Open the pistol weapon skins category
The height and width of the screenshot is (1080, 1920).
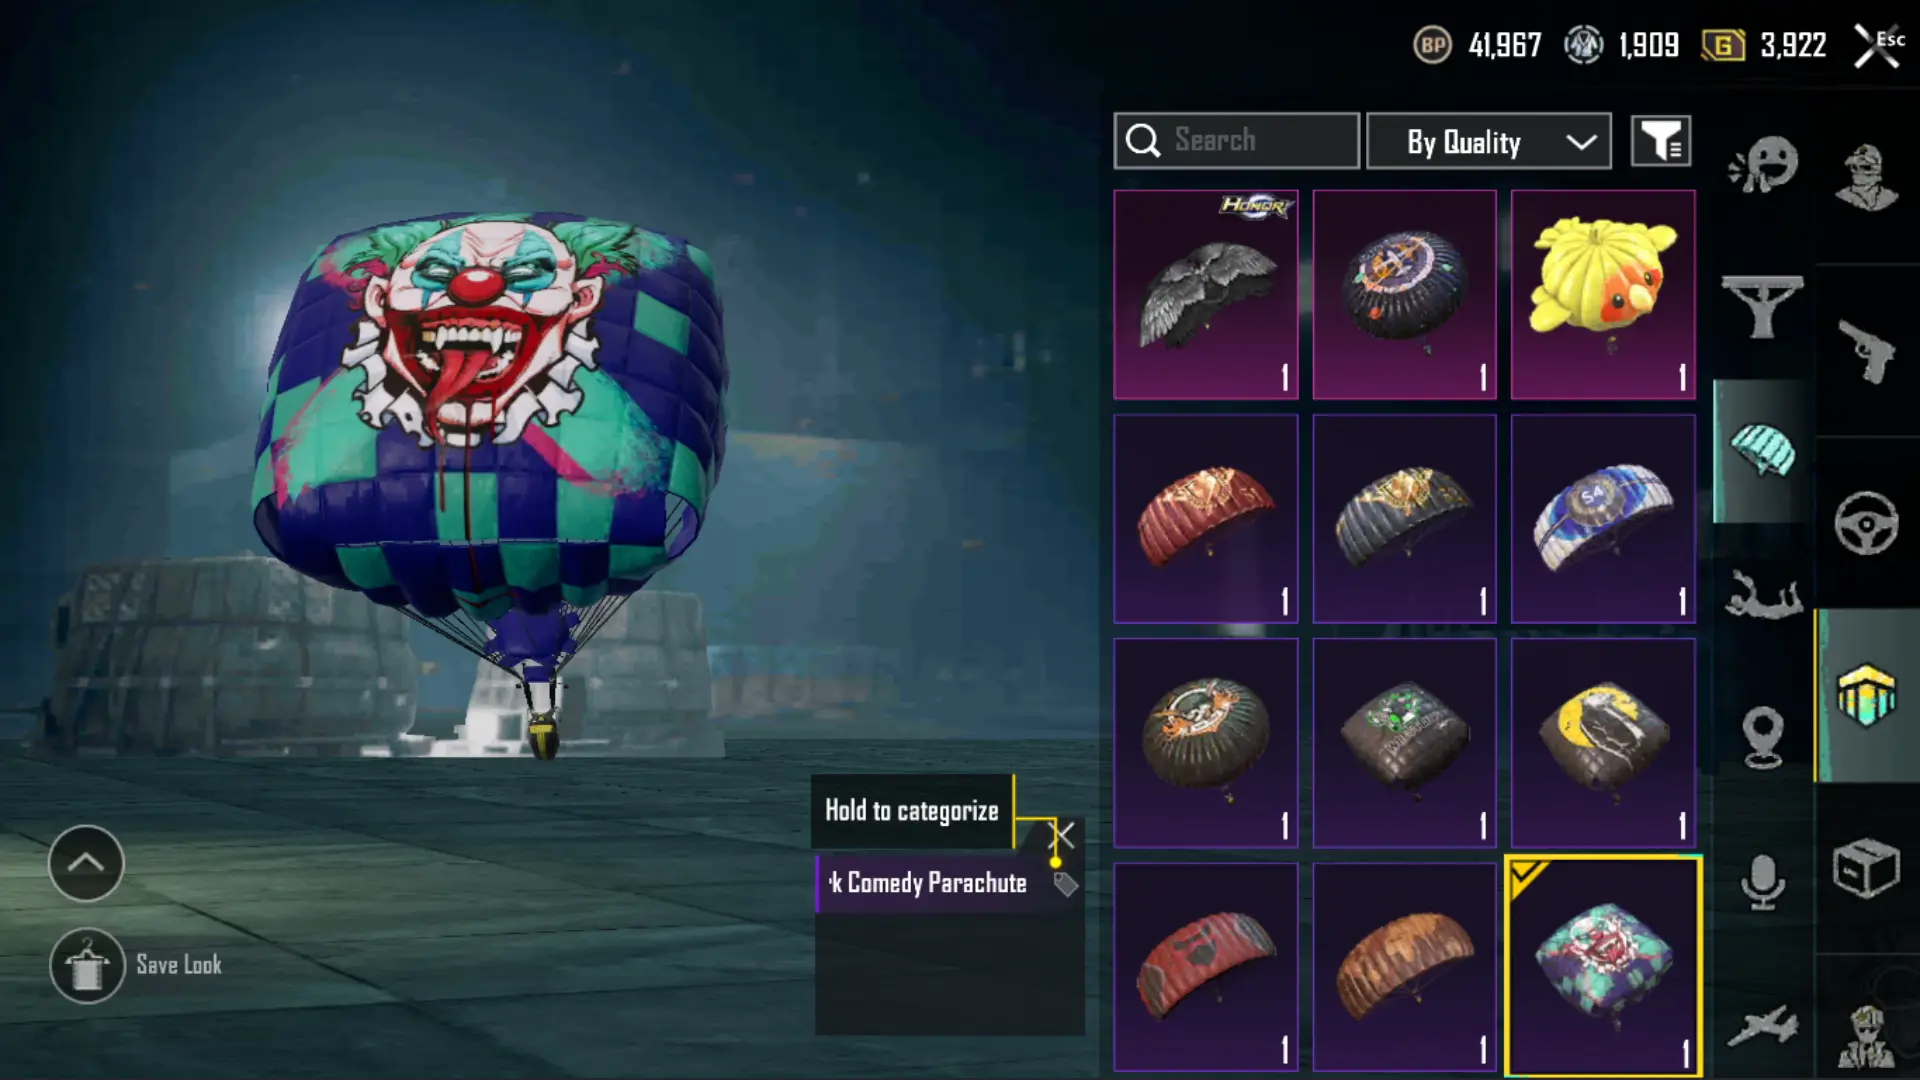[1866, 350]
